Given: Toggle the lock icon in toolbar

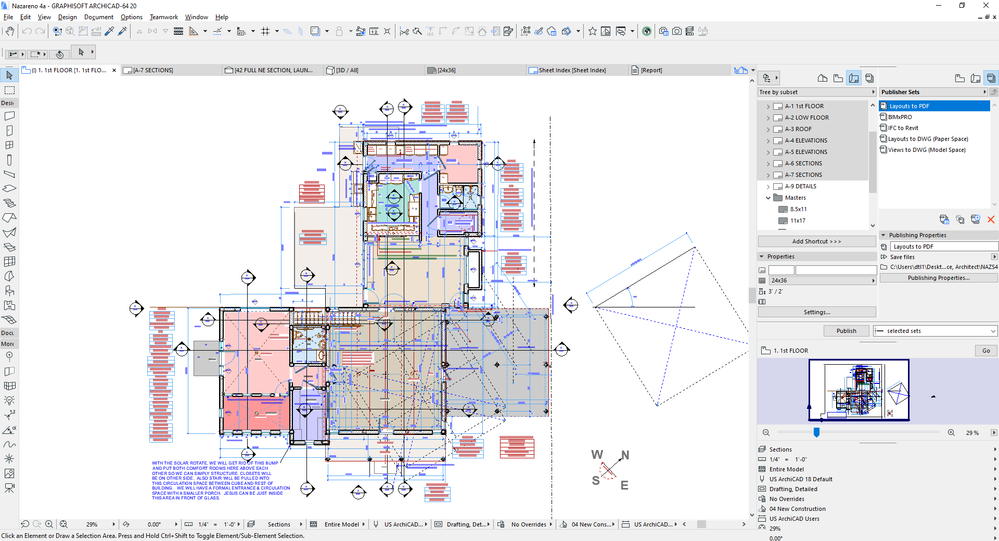Looking at the screenshot, I should tap(339, 31).
